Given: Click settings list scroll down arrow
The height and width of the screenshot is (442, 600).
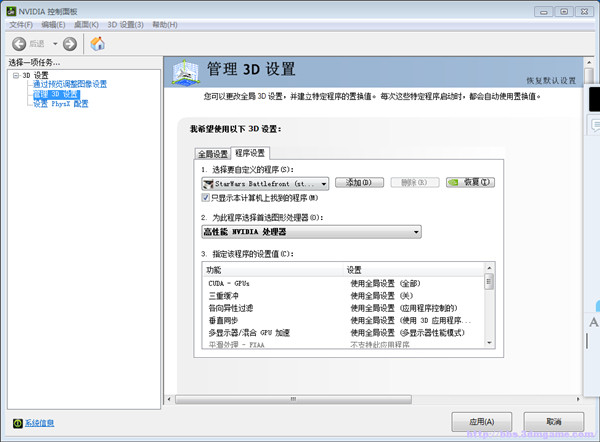Looking at the screenshot, I should coord(489,343).
